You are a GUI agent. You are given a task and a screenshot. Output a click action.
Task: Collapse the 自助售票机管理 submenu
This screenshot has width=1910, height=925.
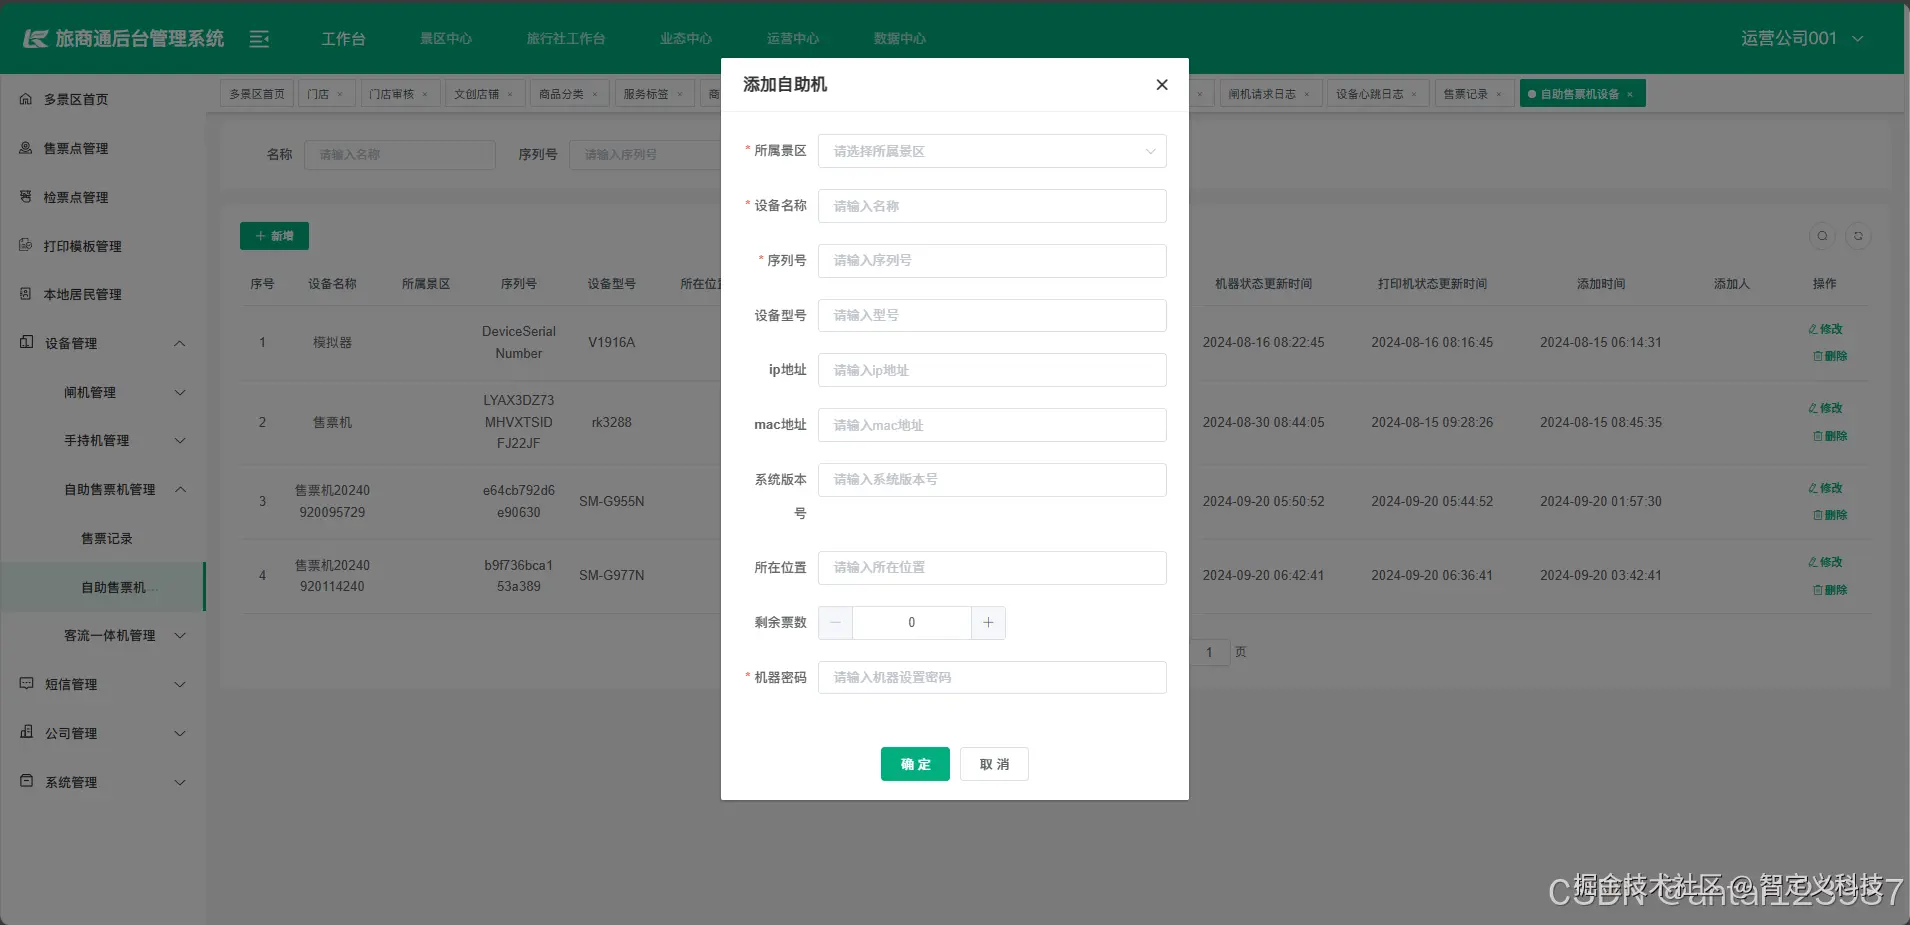[x=103, y=489]
